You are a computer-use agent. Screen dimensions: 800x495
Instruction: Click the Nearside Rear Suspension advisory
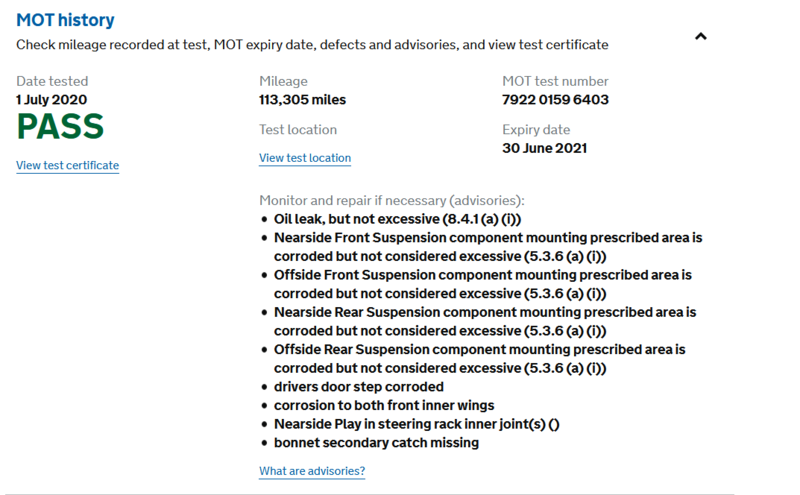click(484, 321)
